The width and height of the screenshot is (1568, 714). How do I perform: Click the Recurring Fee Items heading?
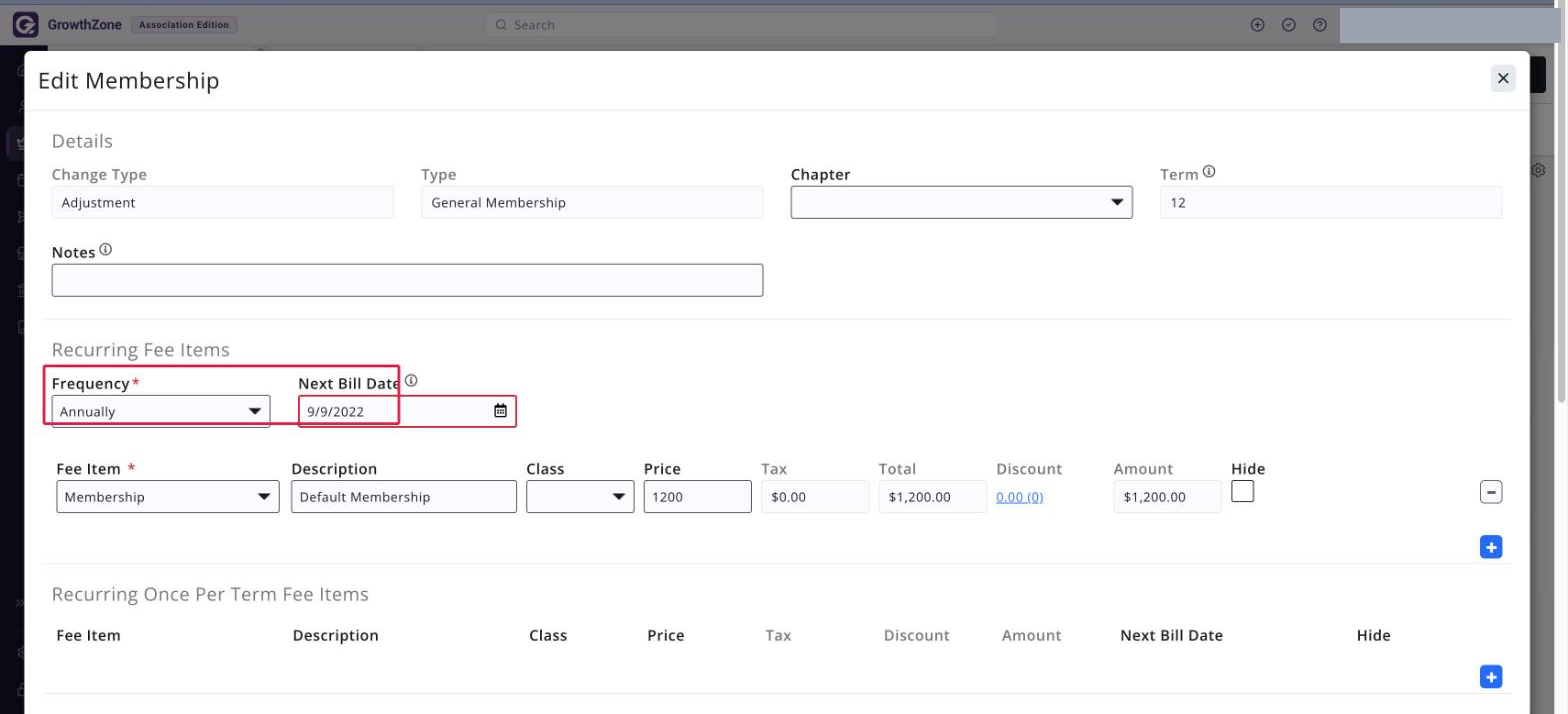tap(141, 350)
